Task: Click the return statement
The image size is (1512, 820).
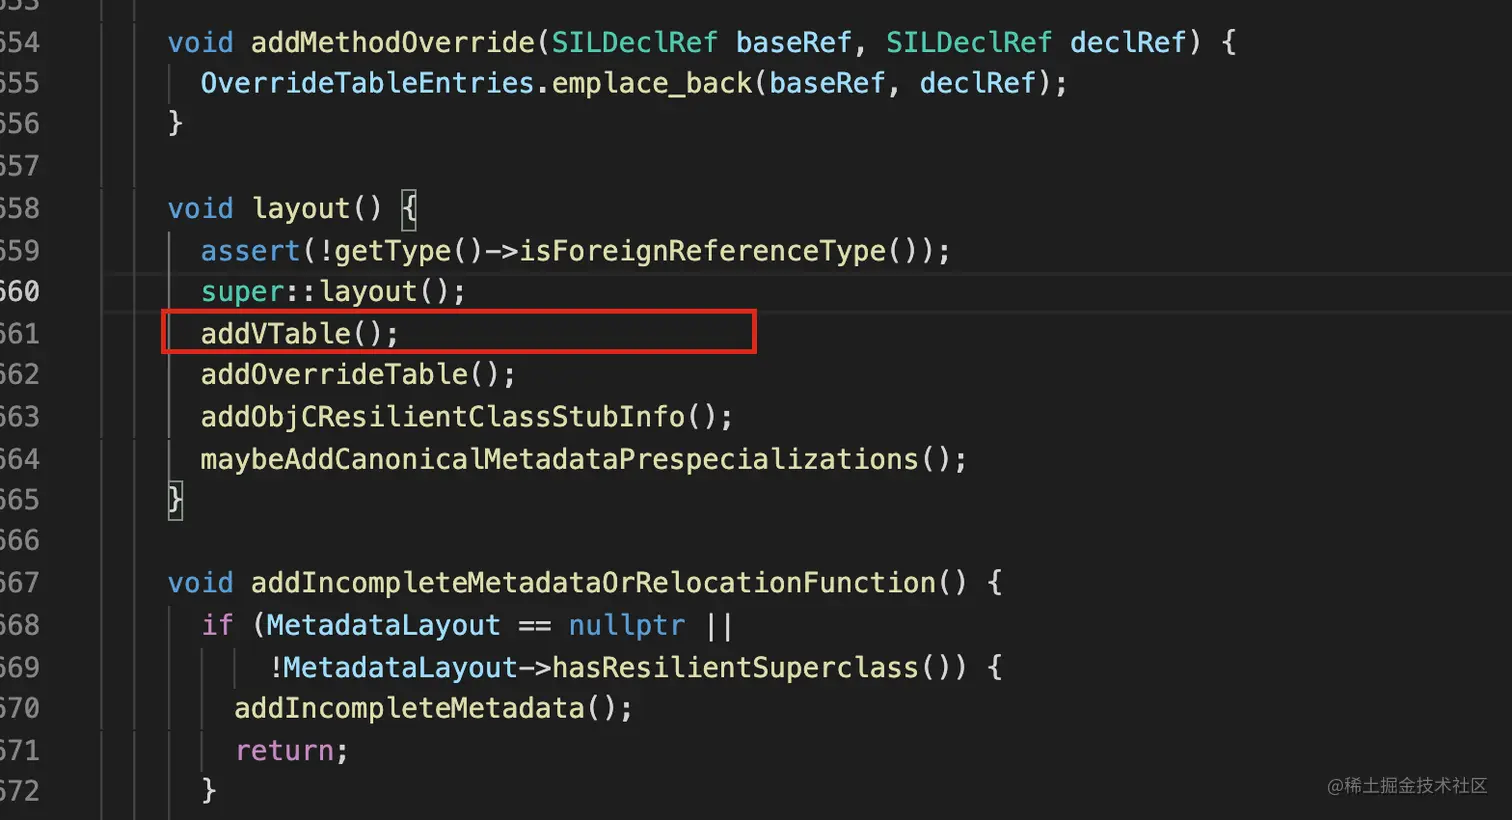Action: pos(291,750)
